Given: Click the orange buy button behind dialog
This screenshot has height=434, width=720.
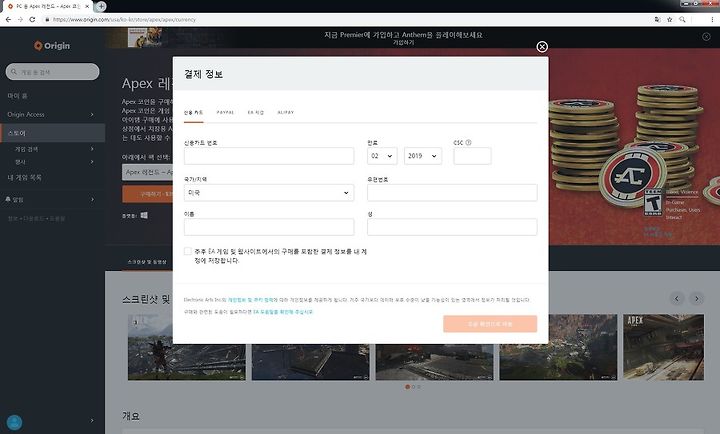Looking at the screenshot, I should [x=147, y=194].
